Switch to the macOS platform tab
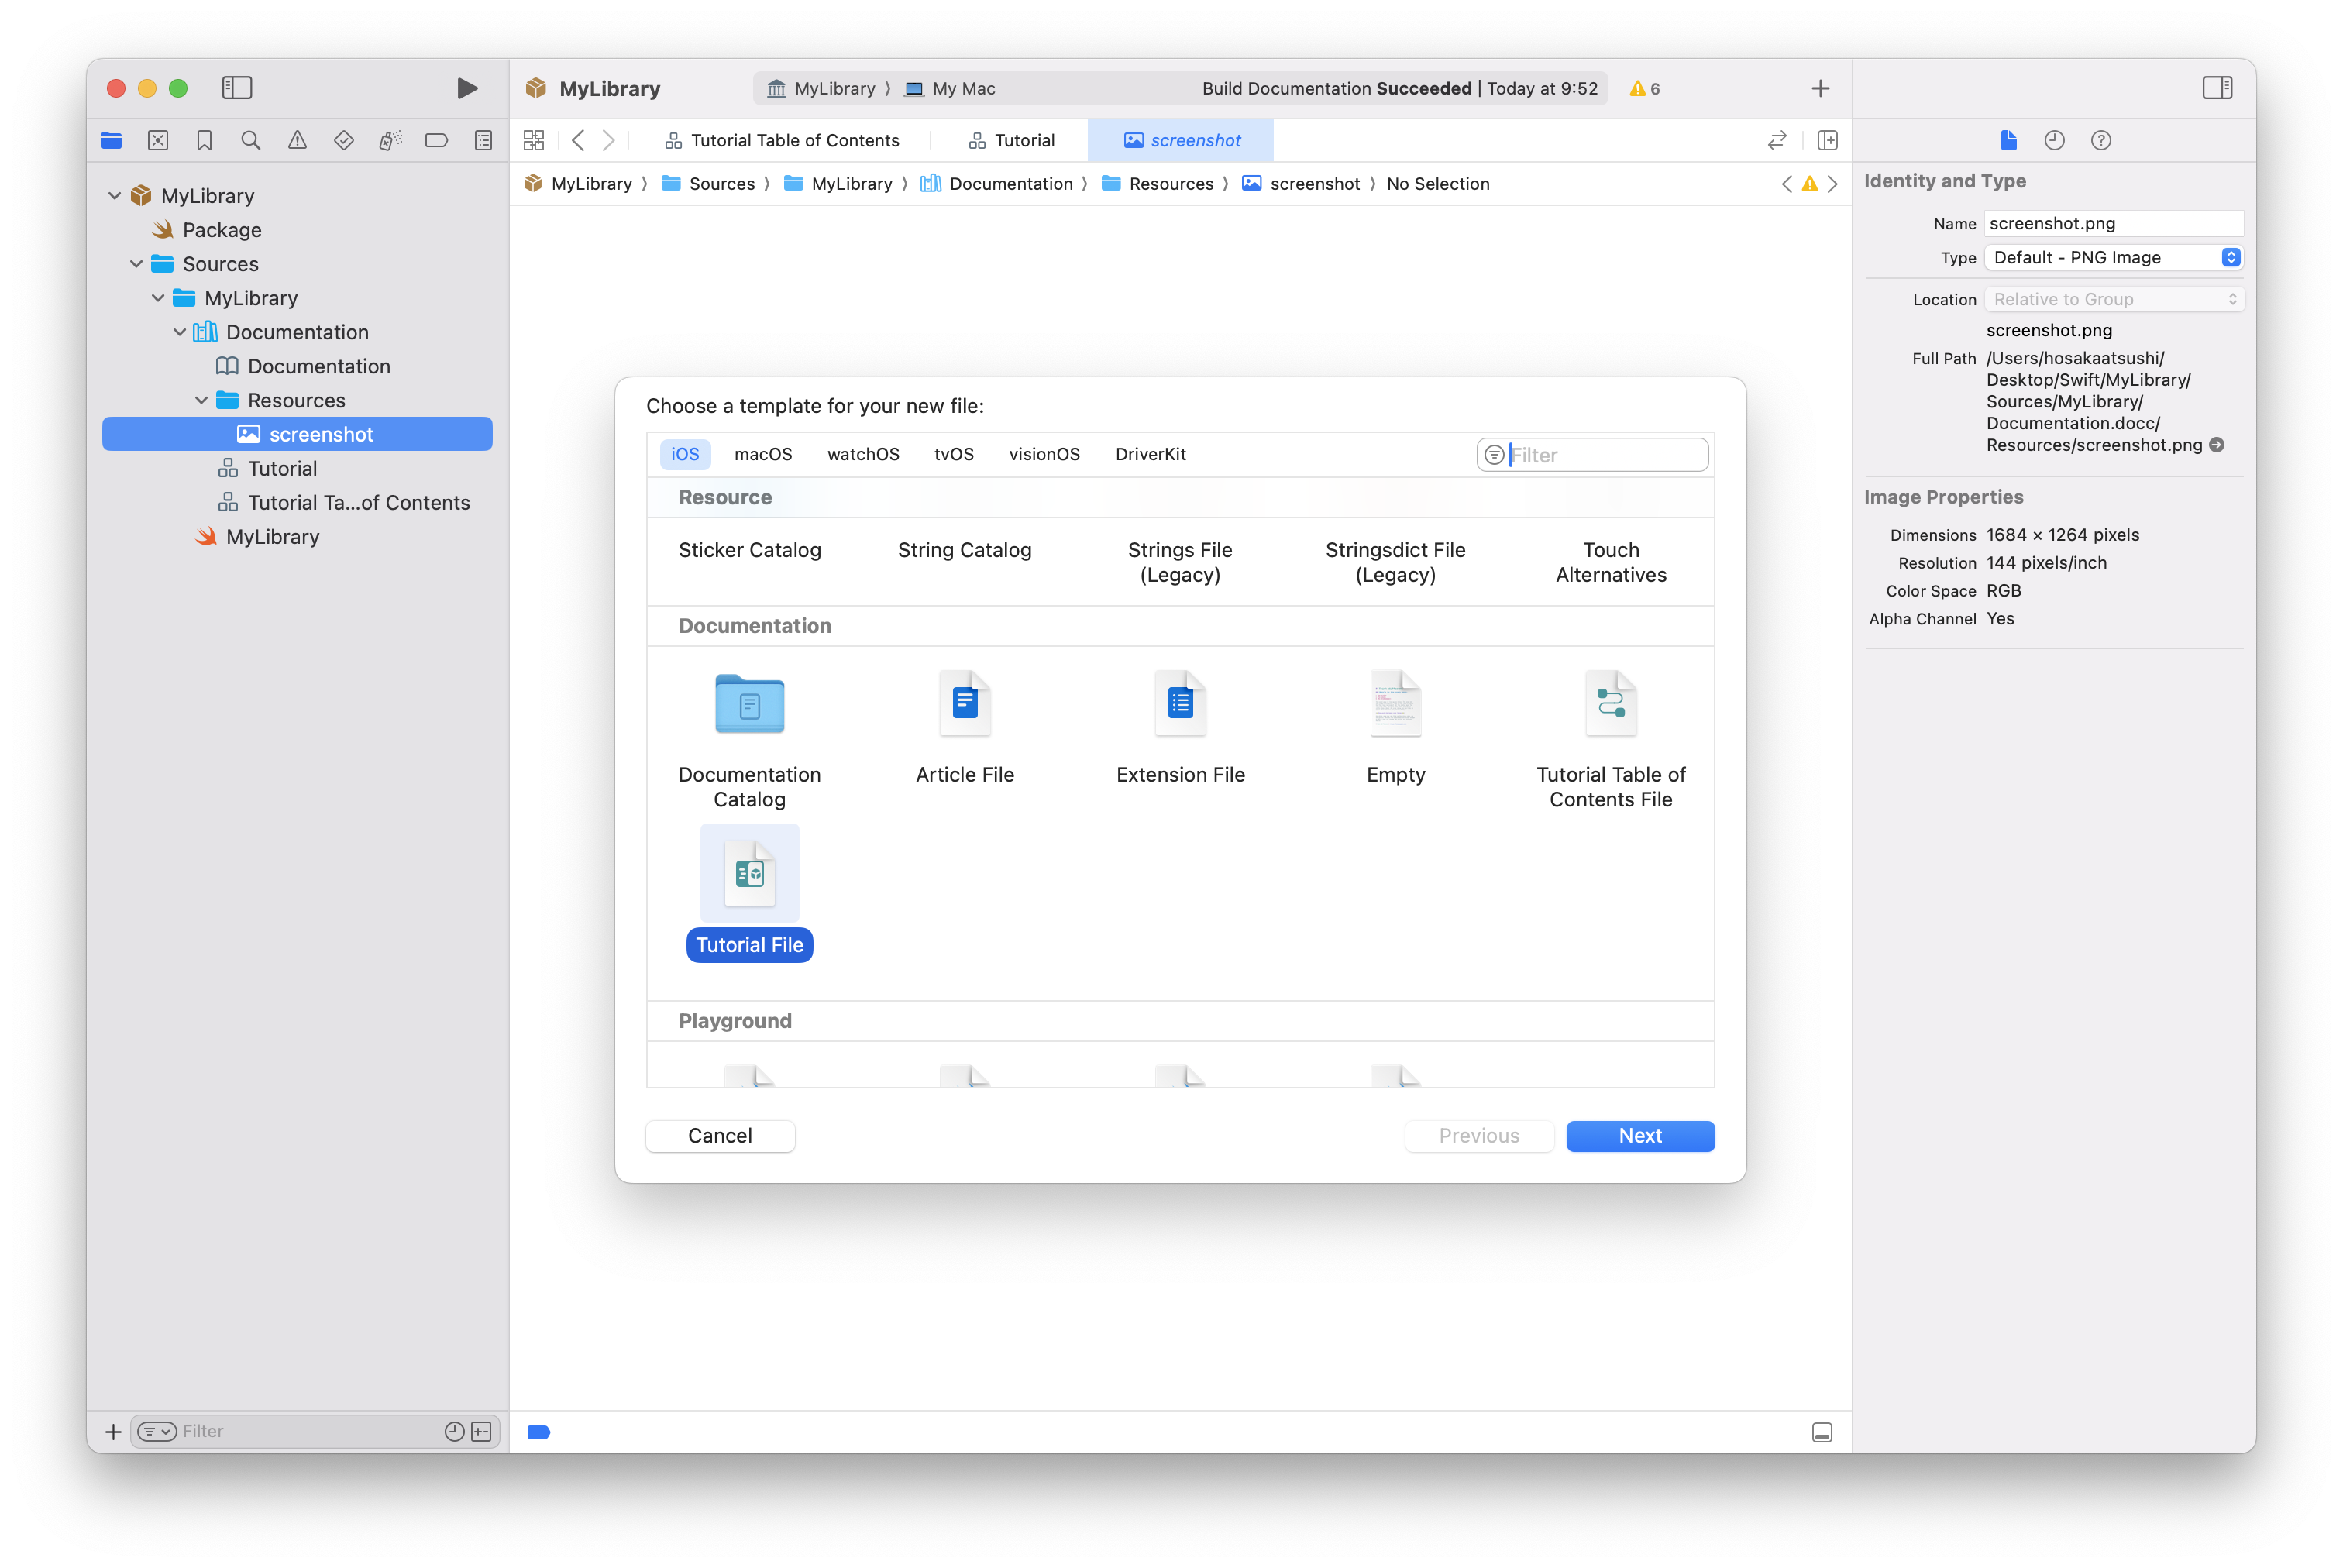 point(762,455)
